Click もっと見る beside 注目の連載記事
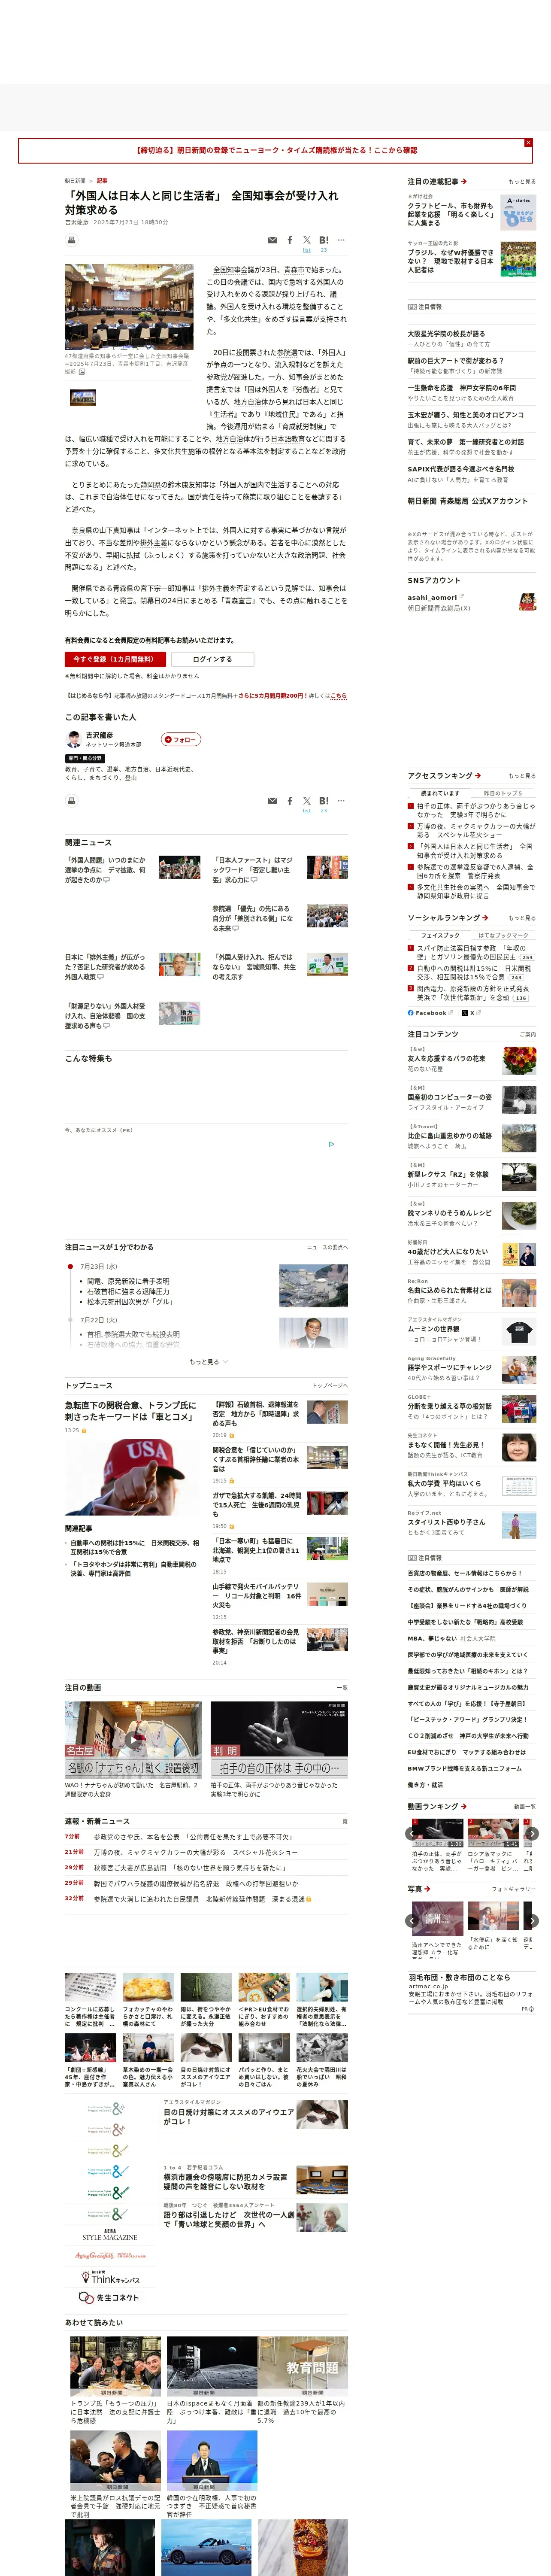551x2576 pixels. tap(522, 182)
